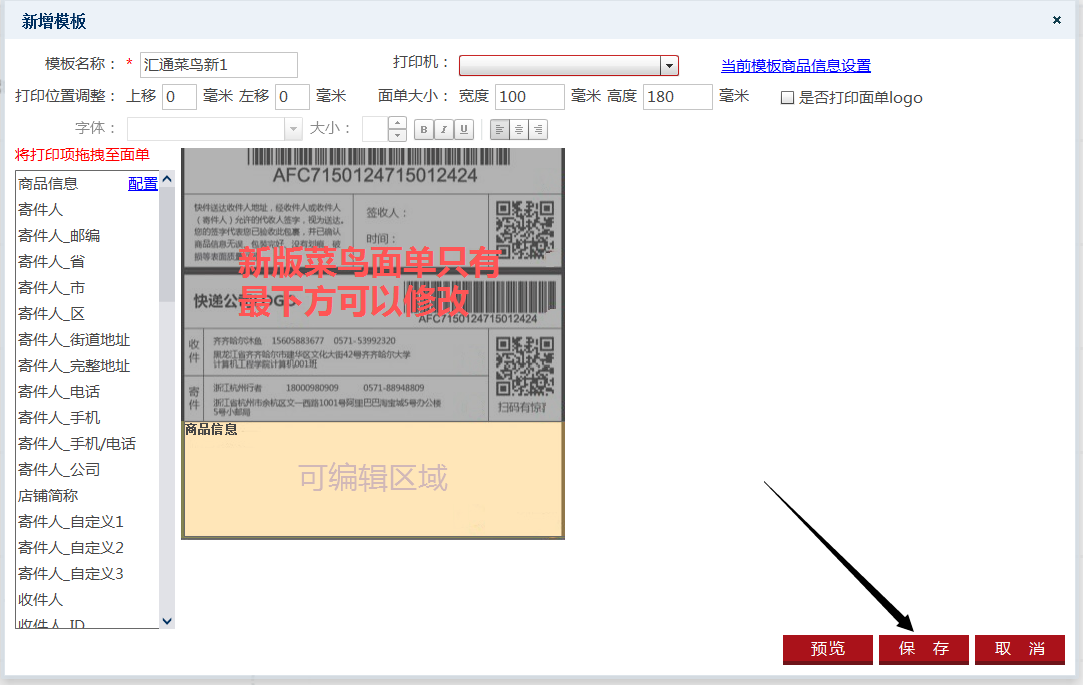Toggle underline text formatting
1083x685 pixels.
click(464, 129)
